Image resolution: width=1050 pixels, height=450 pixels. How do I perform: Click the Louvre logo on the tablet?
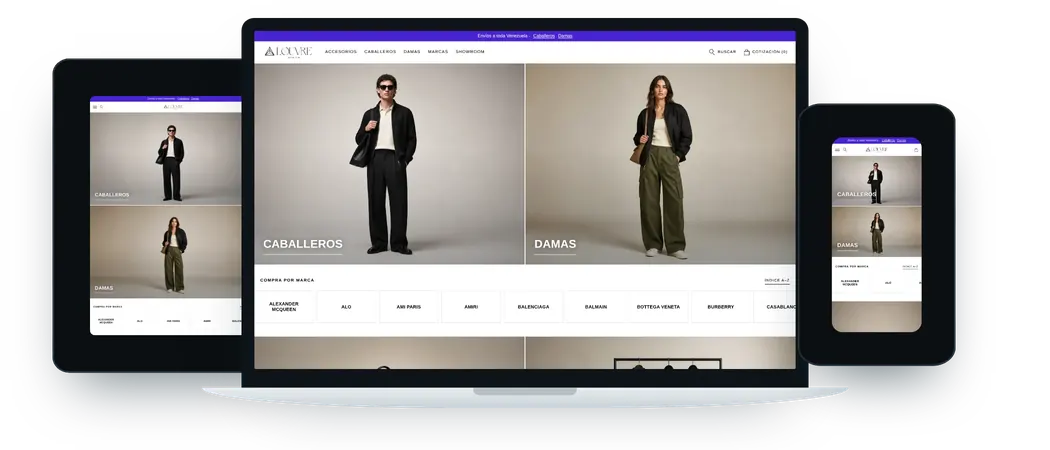click(173, 106)
